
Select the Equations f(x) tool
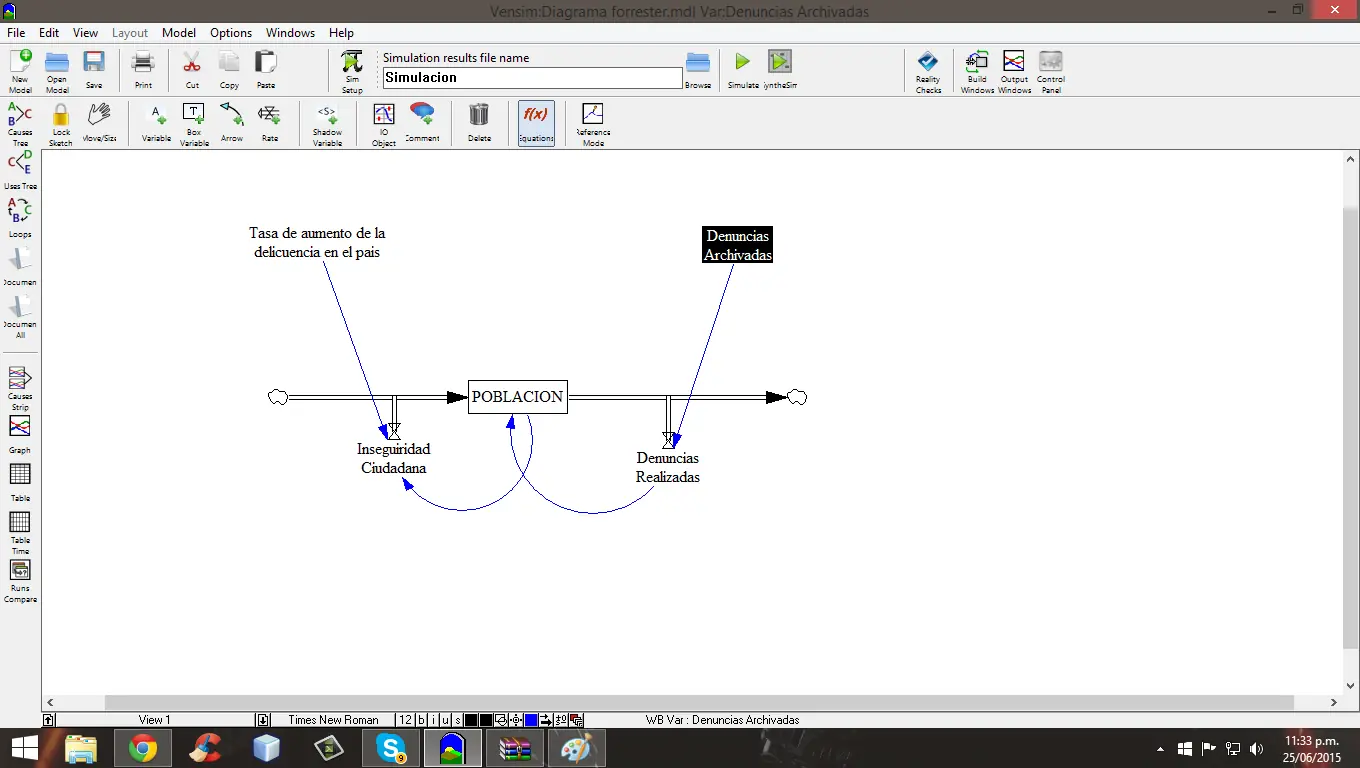536,123
